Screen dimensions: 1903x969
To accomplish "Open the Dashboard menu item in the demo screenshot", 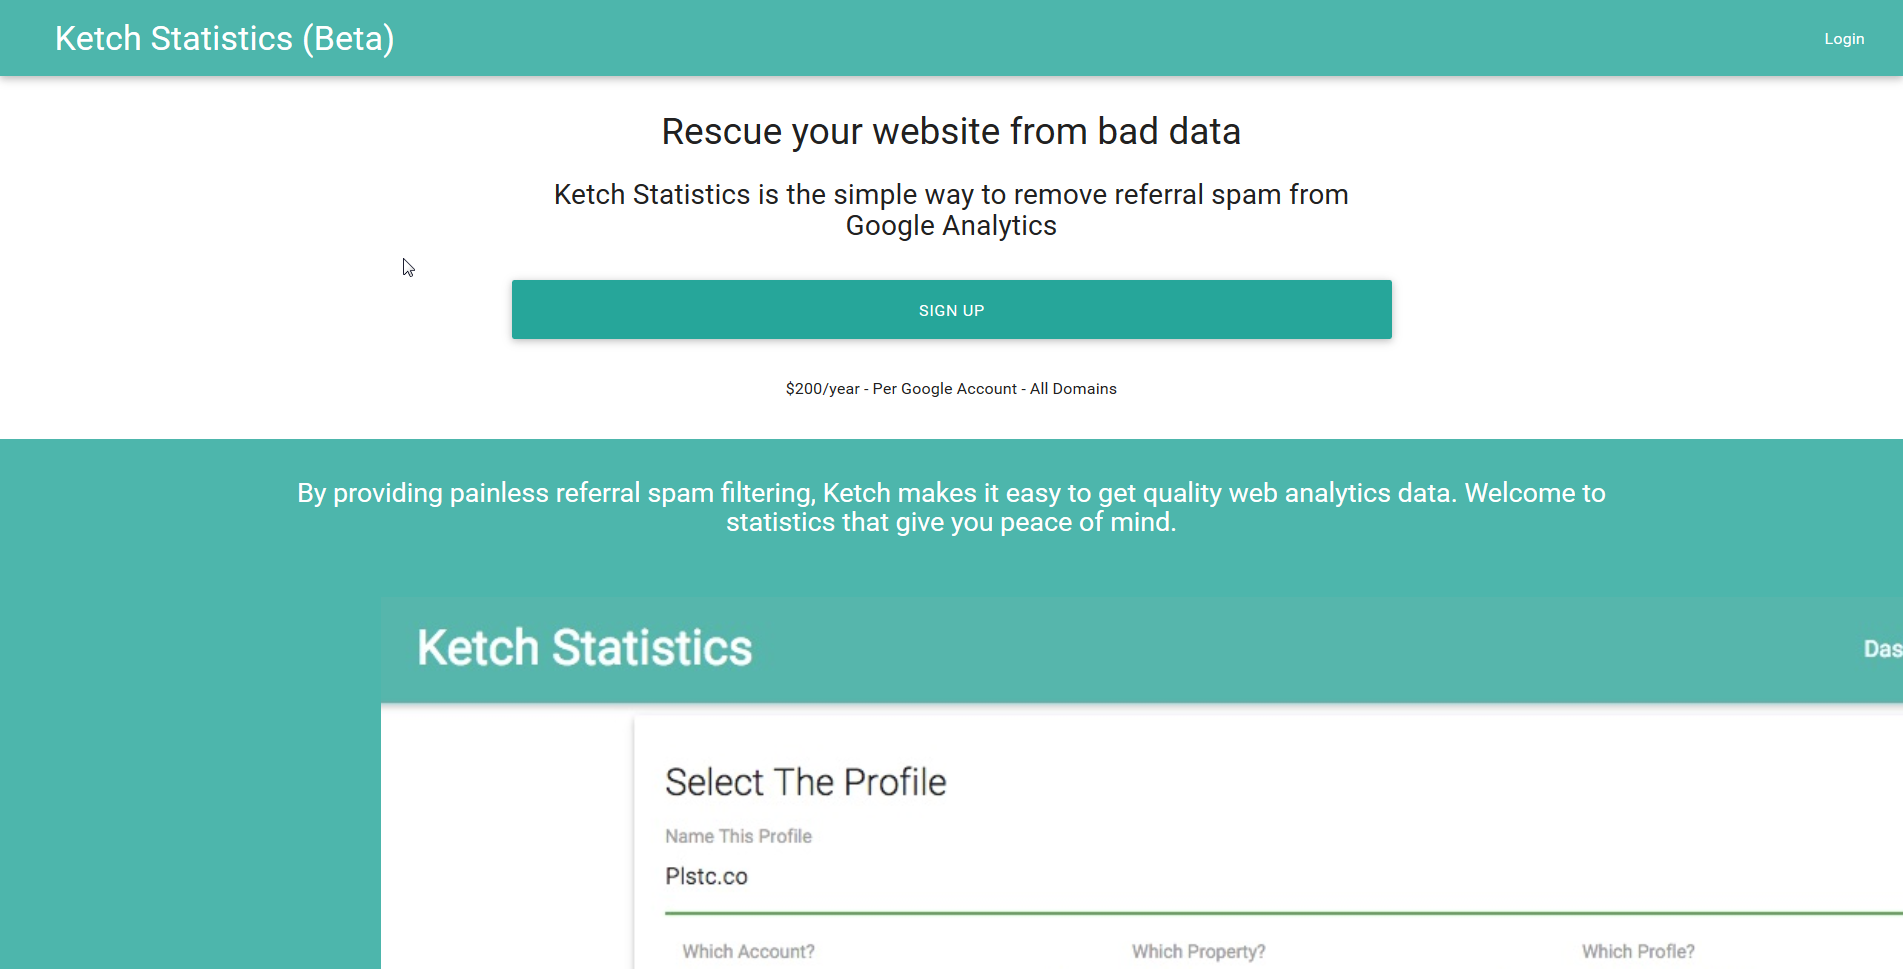I will tap(1880, 649).
